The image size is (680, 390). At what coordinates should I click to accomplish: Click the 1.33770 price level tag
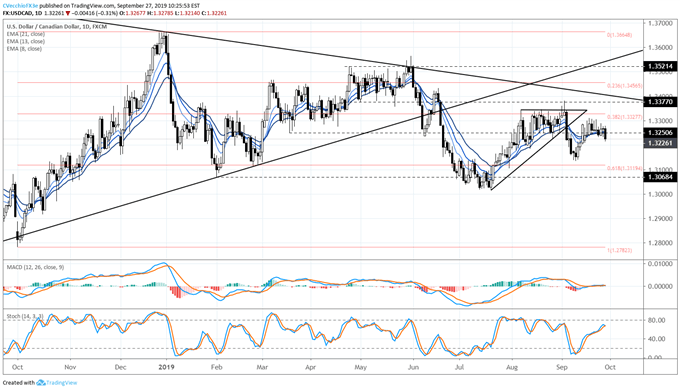tap(660, 102)
